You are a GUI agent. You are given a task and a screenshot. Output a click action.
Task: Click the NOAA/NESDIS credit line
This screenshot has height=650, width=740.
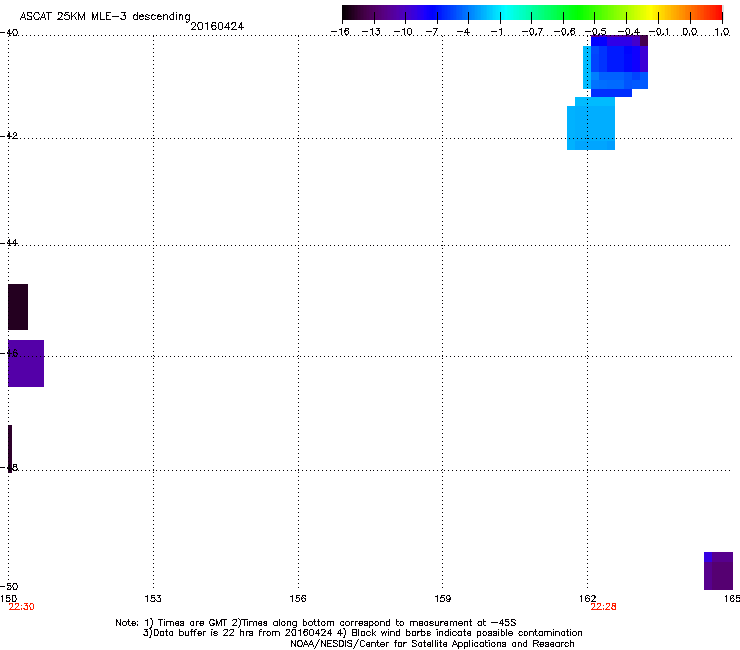[x=432, y=644]
